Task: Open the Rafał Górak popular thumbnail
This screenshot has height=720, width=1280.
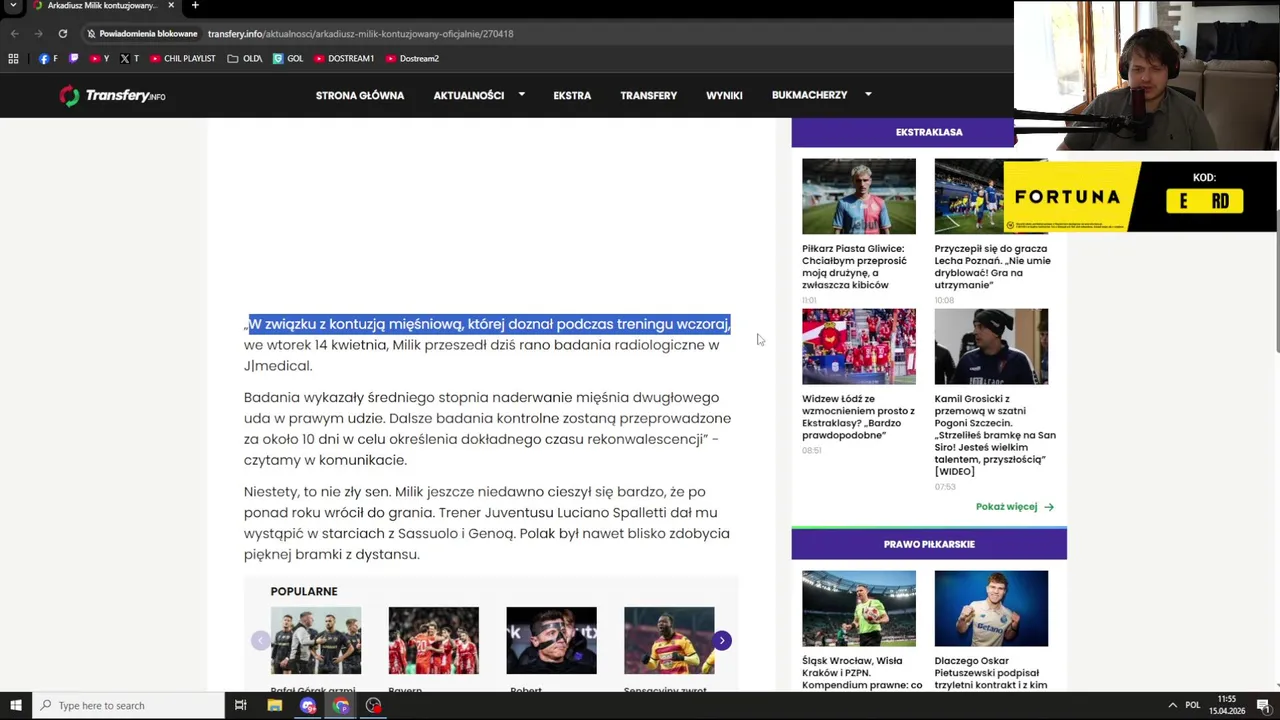Action: click(316, 640)
